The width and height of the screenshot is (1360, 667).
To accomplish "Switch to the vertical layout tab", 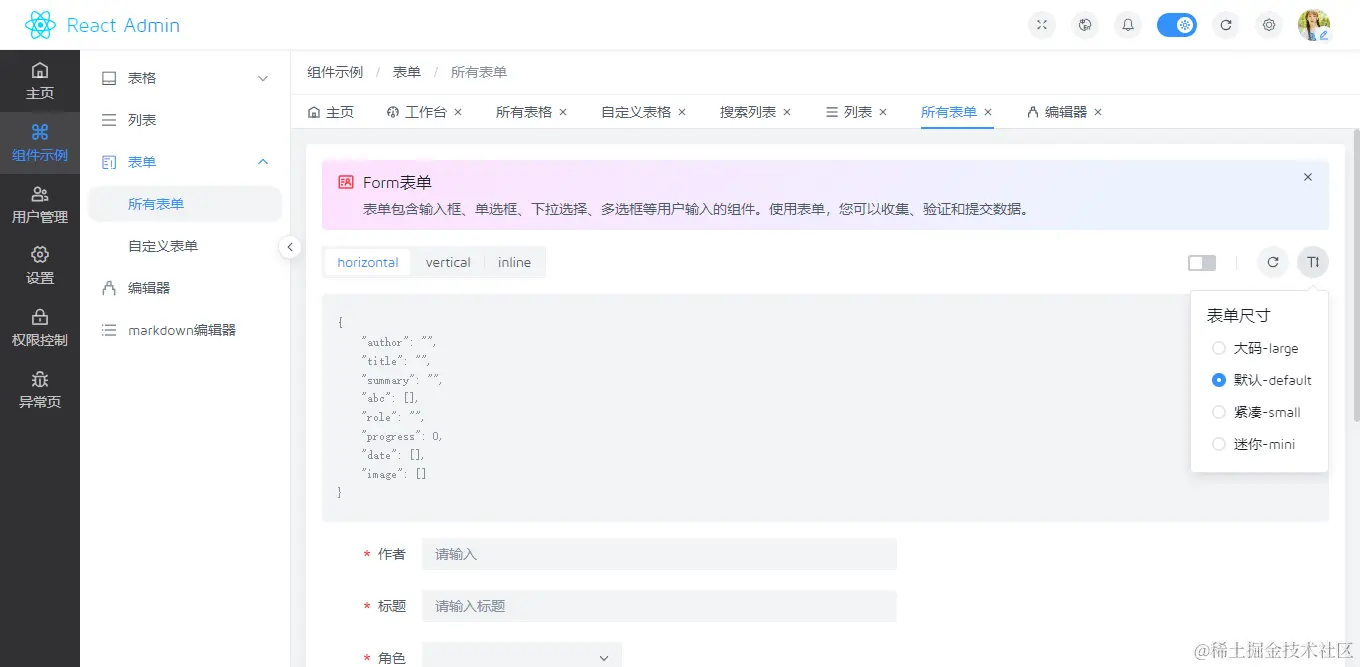I will tap(448, 261).
